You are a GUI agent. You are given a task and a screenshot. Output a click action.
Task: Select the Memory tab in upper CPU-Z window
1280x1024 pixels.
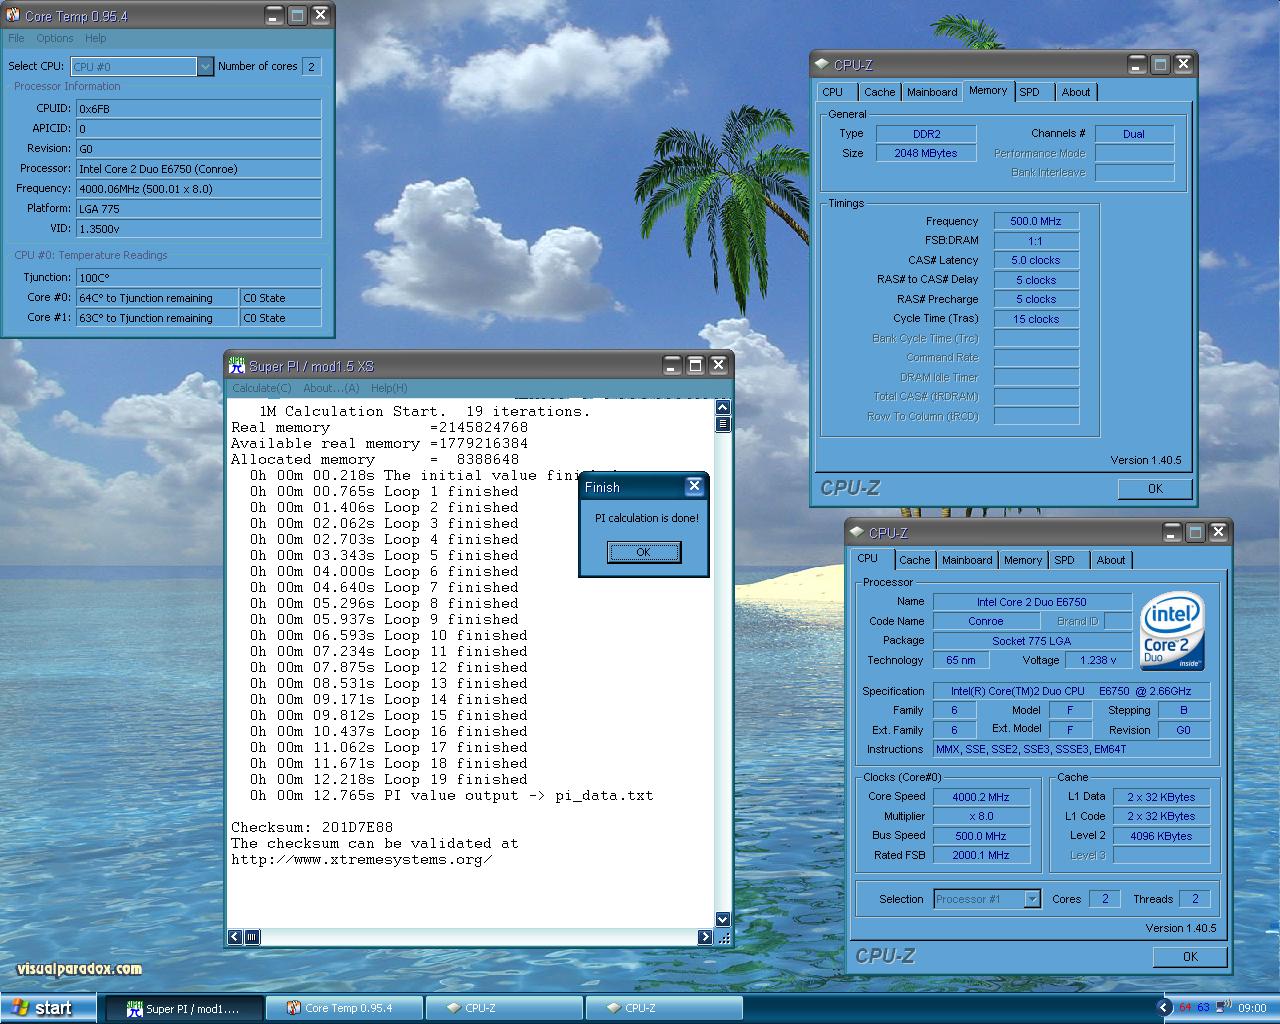tap(988, 91)
